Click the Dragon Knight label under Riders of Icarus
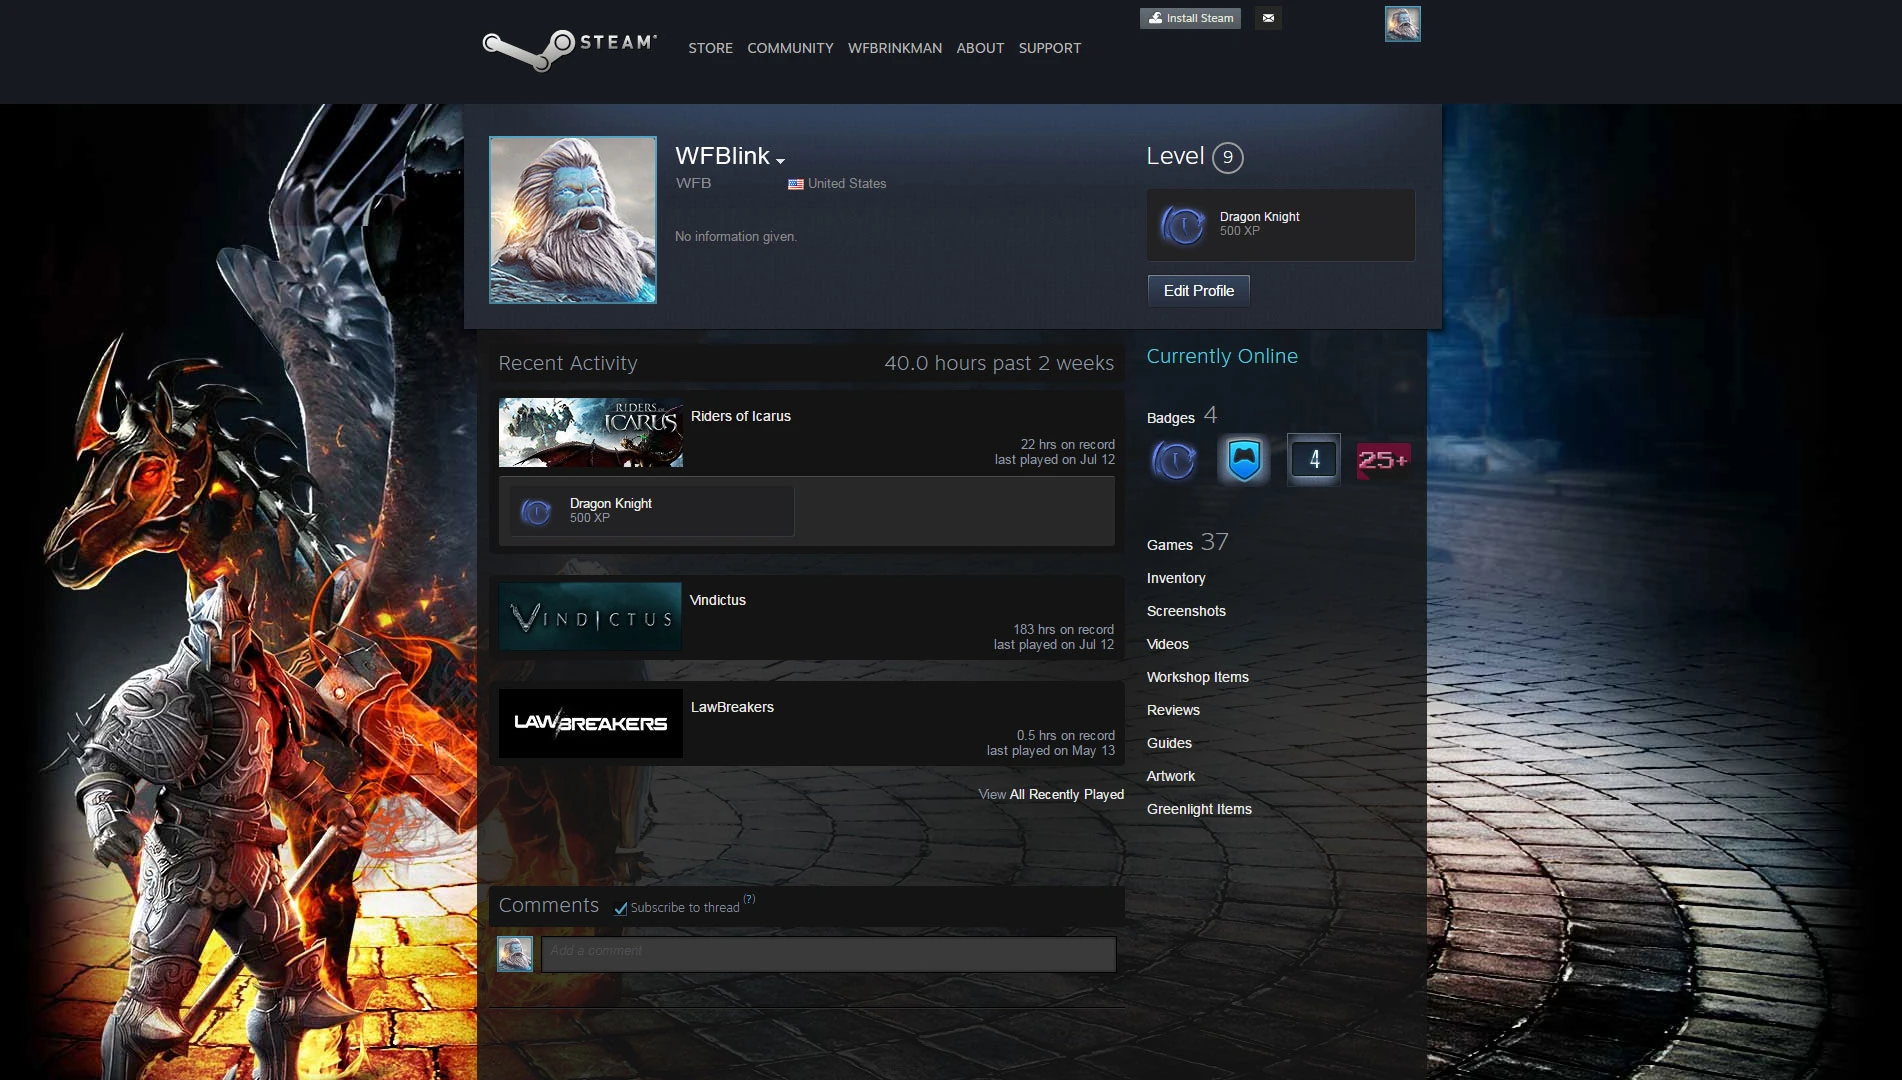 point(610,503)
